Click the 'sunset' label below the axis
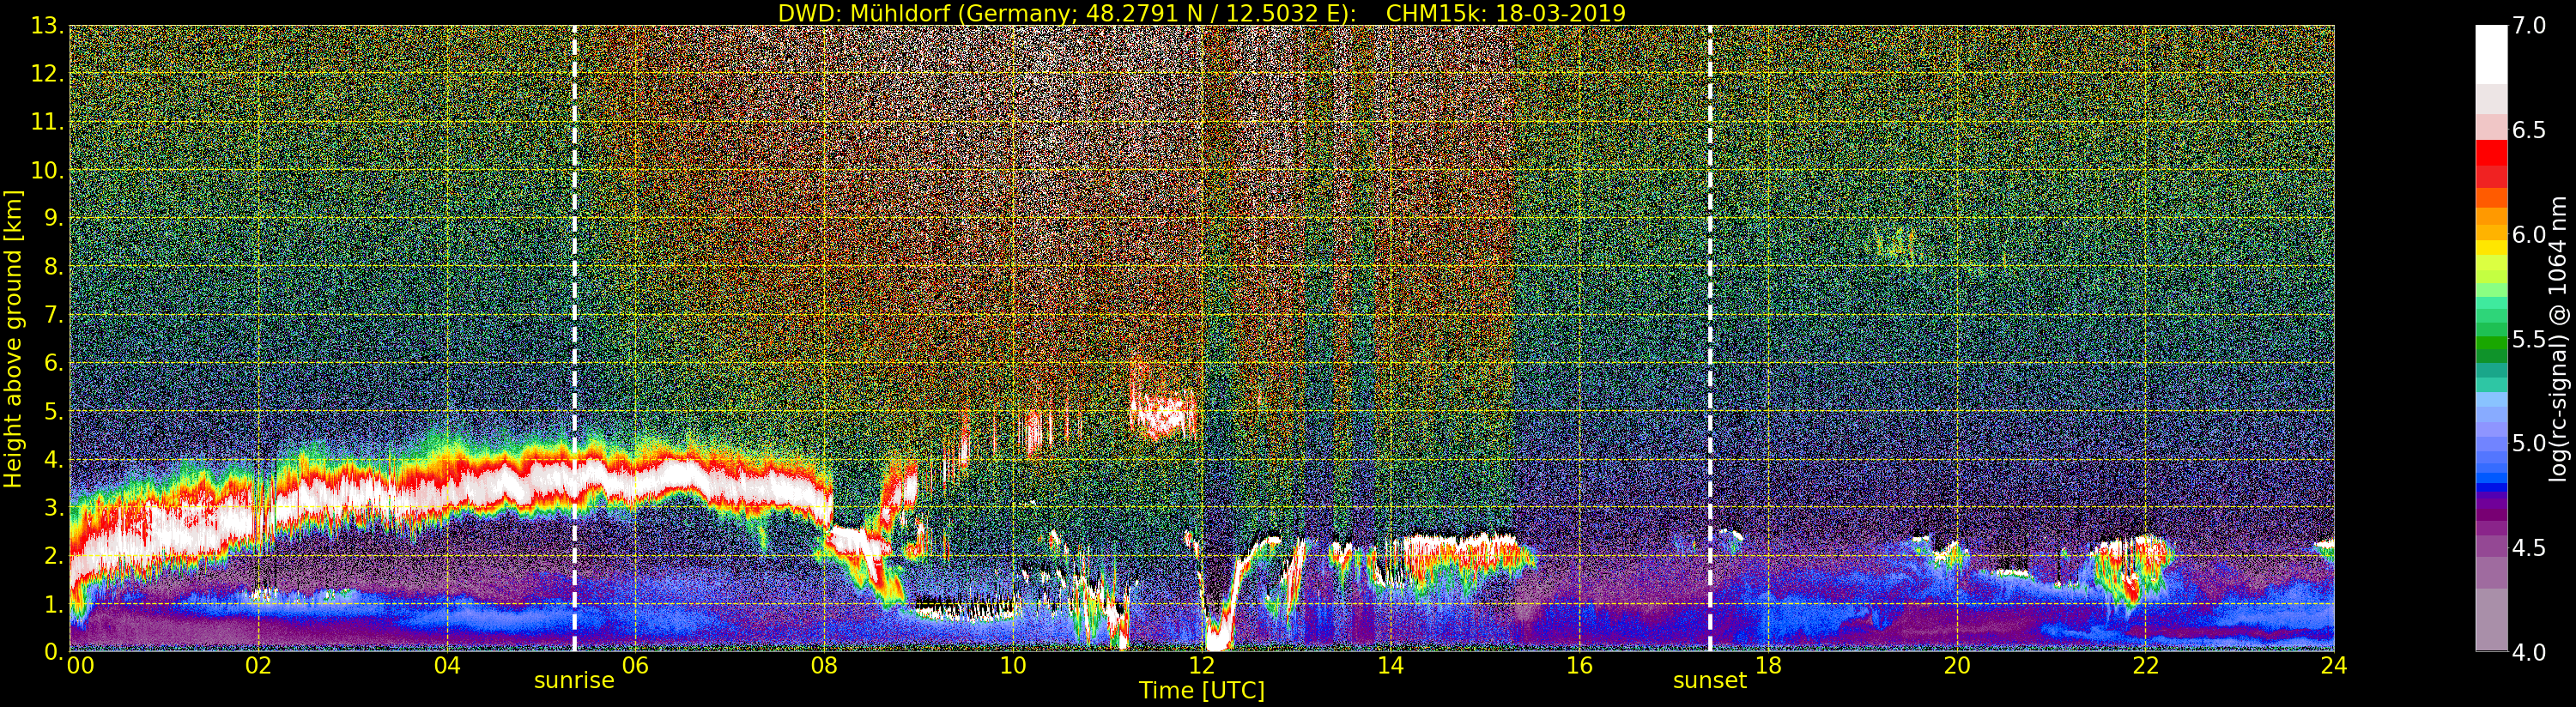The image size is (2576, 707). coord(1710,681)
